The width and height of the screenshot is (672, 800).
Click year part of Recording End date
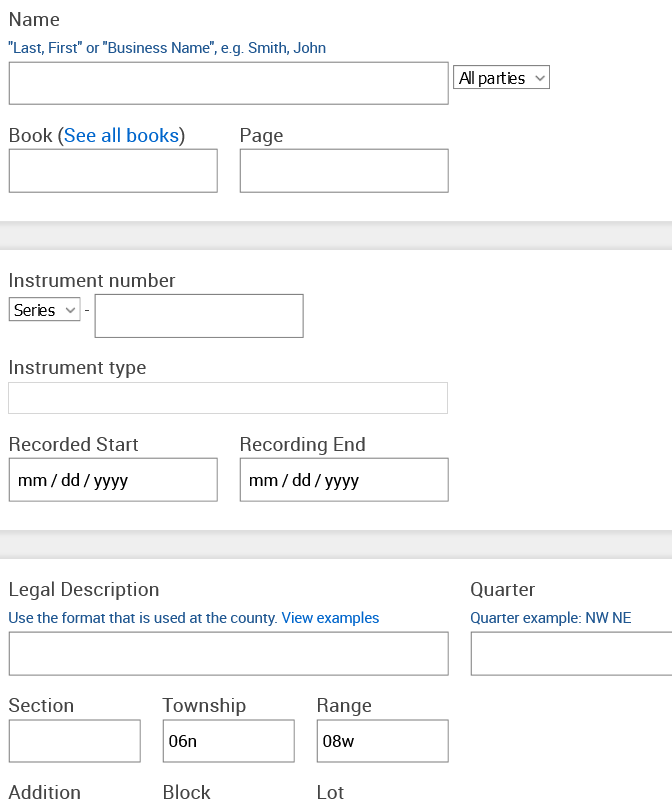click(x=342, y=481)
